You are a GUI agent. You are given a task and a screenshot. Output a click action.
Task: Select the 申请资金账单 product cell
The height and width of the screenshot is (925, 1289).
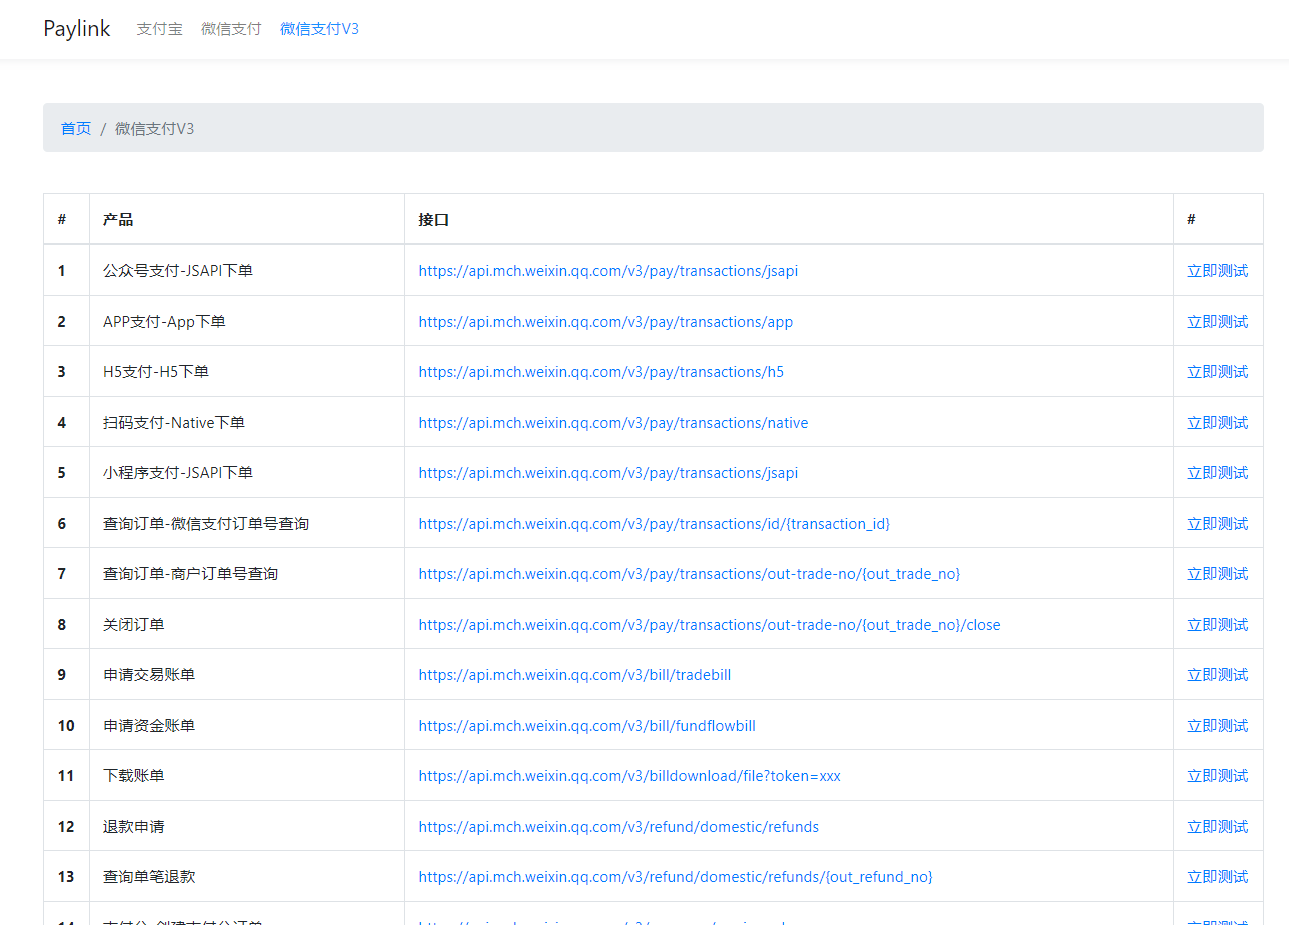coord(247,726)
